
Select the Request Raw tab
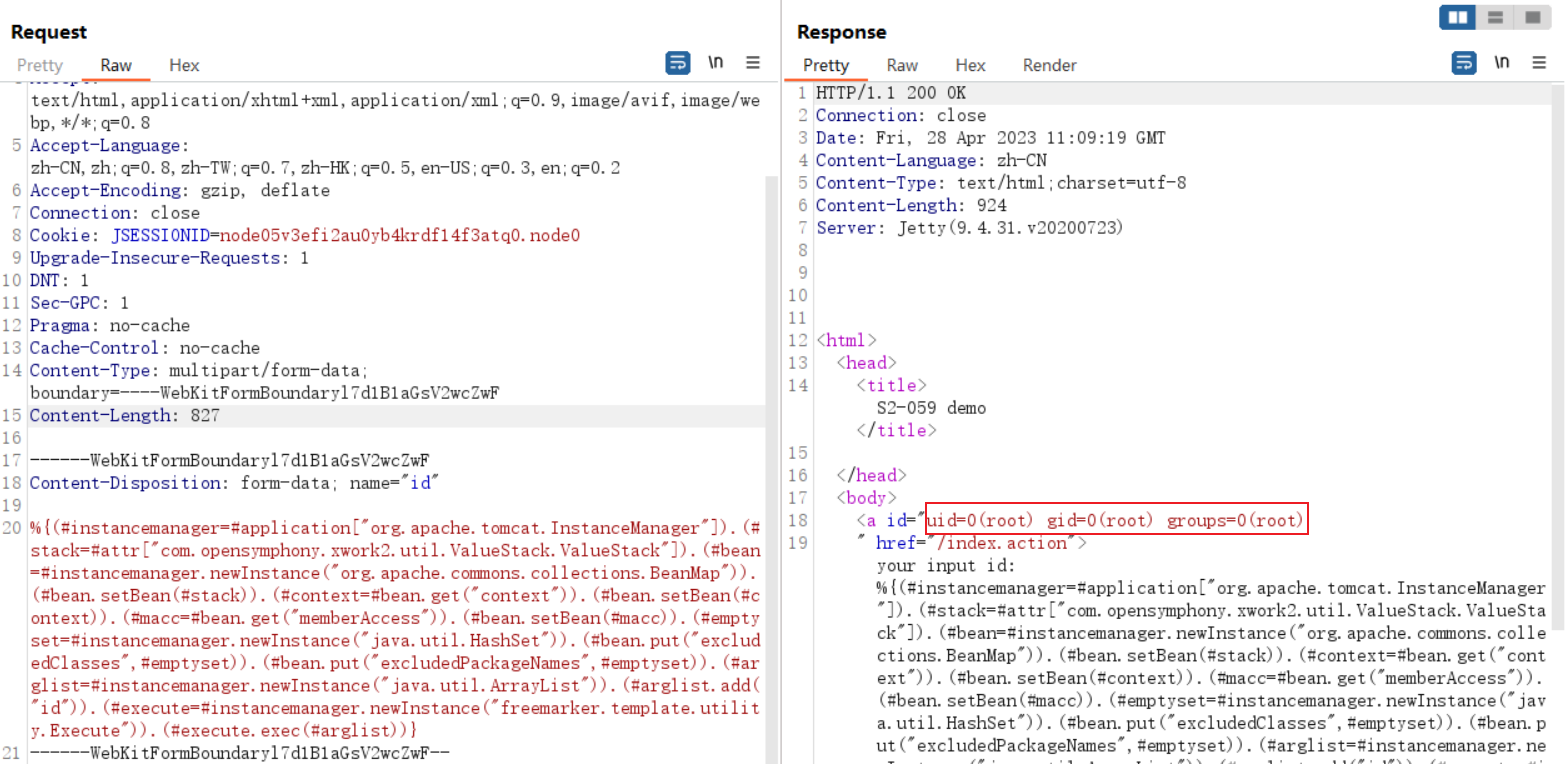pyautogui.click(x=116, y=65)
